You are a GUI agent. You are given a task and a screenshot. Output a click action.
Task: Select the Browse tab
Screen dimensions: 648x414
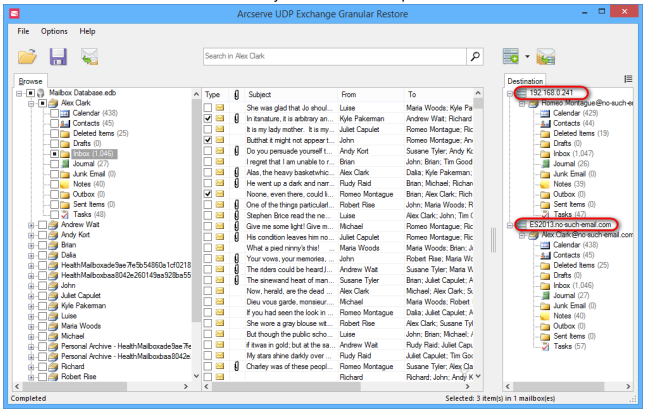31,81
